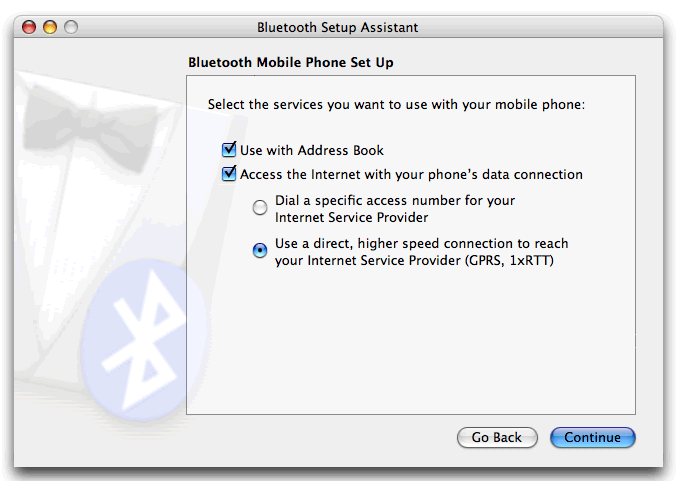Select the Dial a specific access number radio button
The height and width of the screenshot is (481, 677).
click(260, 208)
